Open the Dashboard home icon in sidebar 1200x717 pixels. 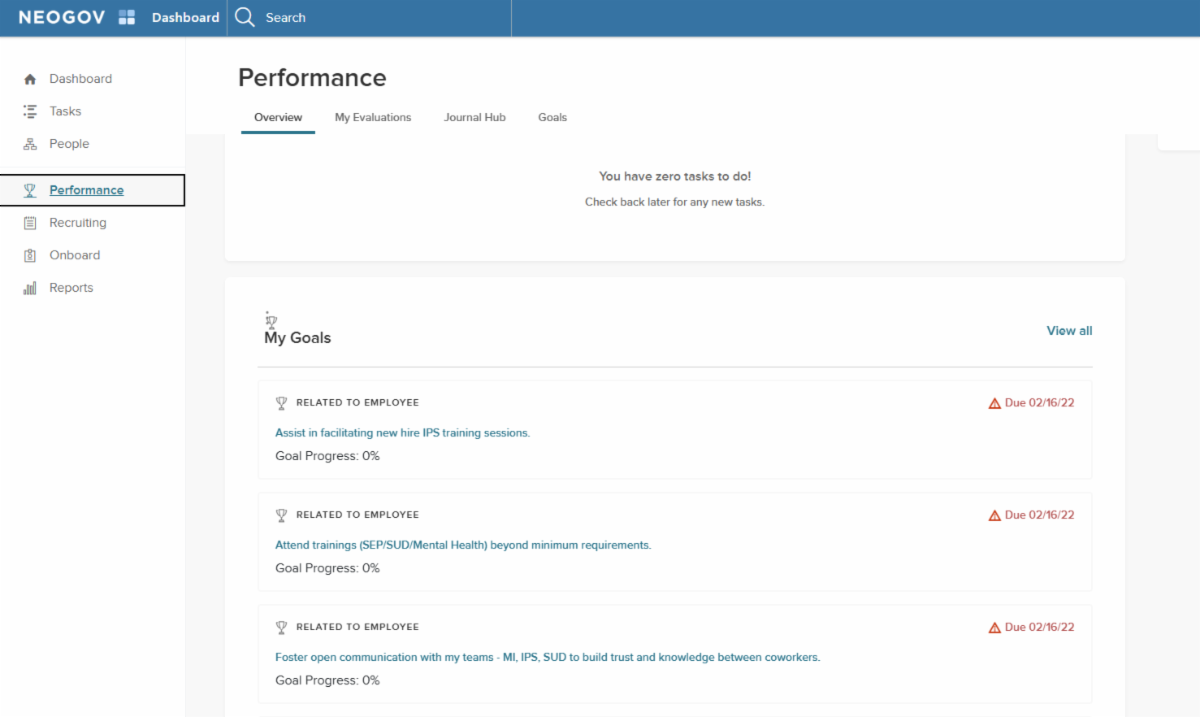(31, 78)
